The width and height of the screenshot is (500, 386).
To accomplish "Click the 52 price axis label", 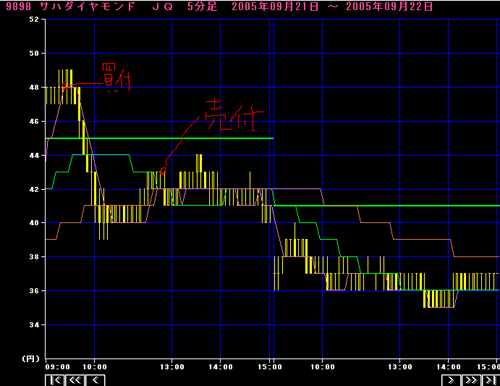I will coord(34,19).
